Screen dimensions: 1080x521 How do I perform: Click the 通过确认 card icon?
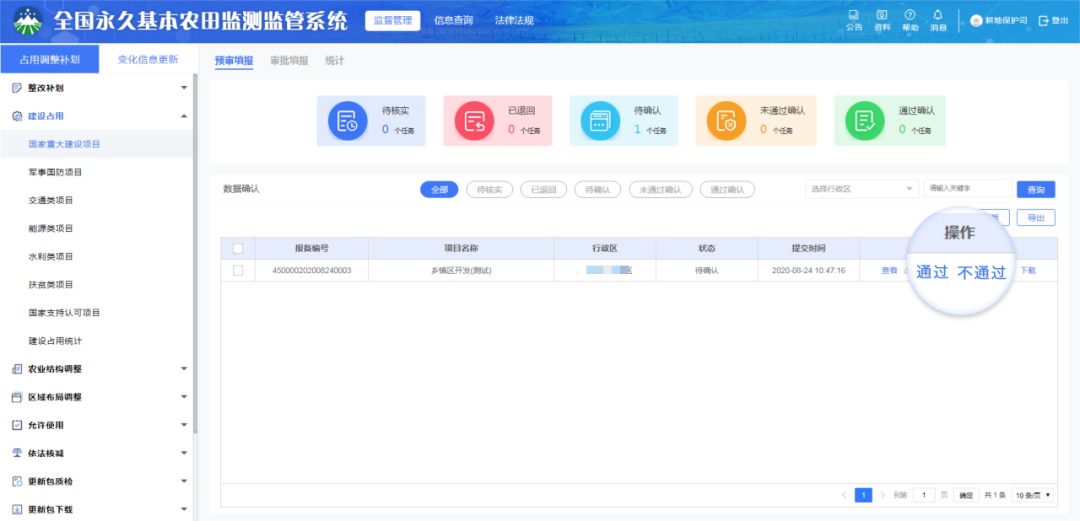pos(864,121)
